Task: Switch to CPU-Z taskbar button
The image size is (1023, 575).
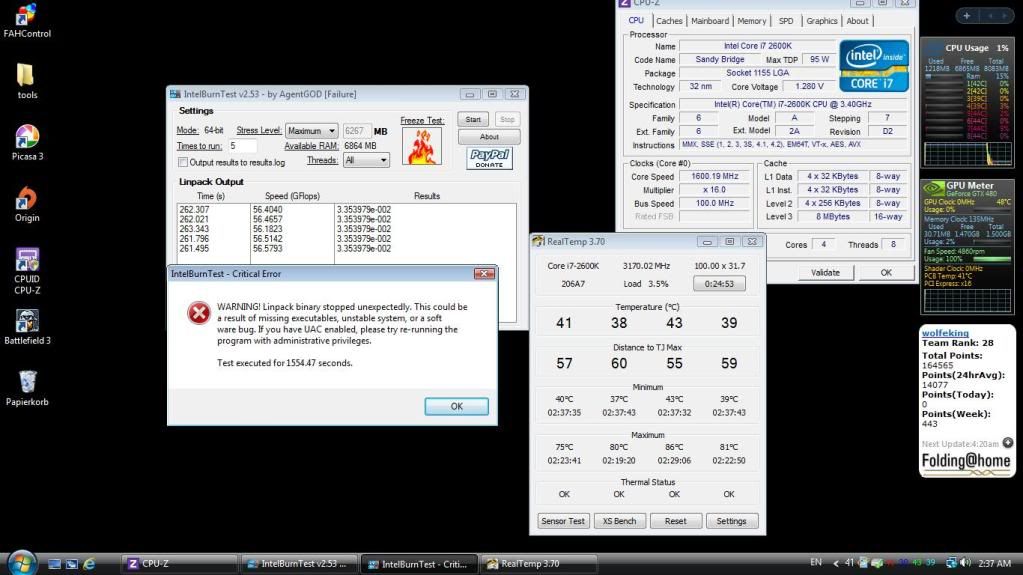Action: click(x=179, y=564)
